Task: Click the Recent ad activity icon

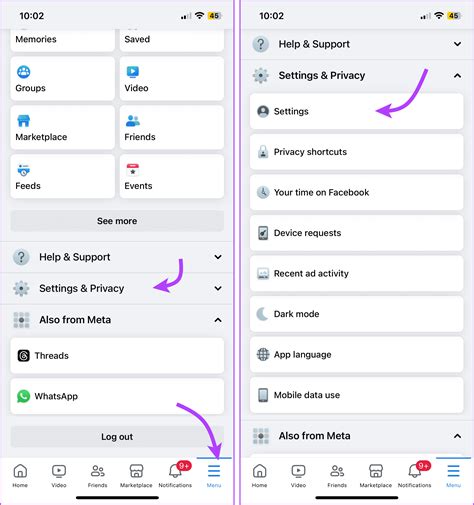Action: (x=263, y=273)
